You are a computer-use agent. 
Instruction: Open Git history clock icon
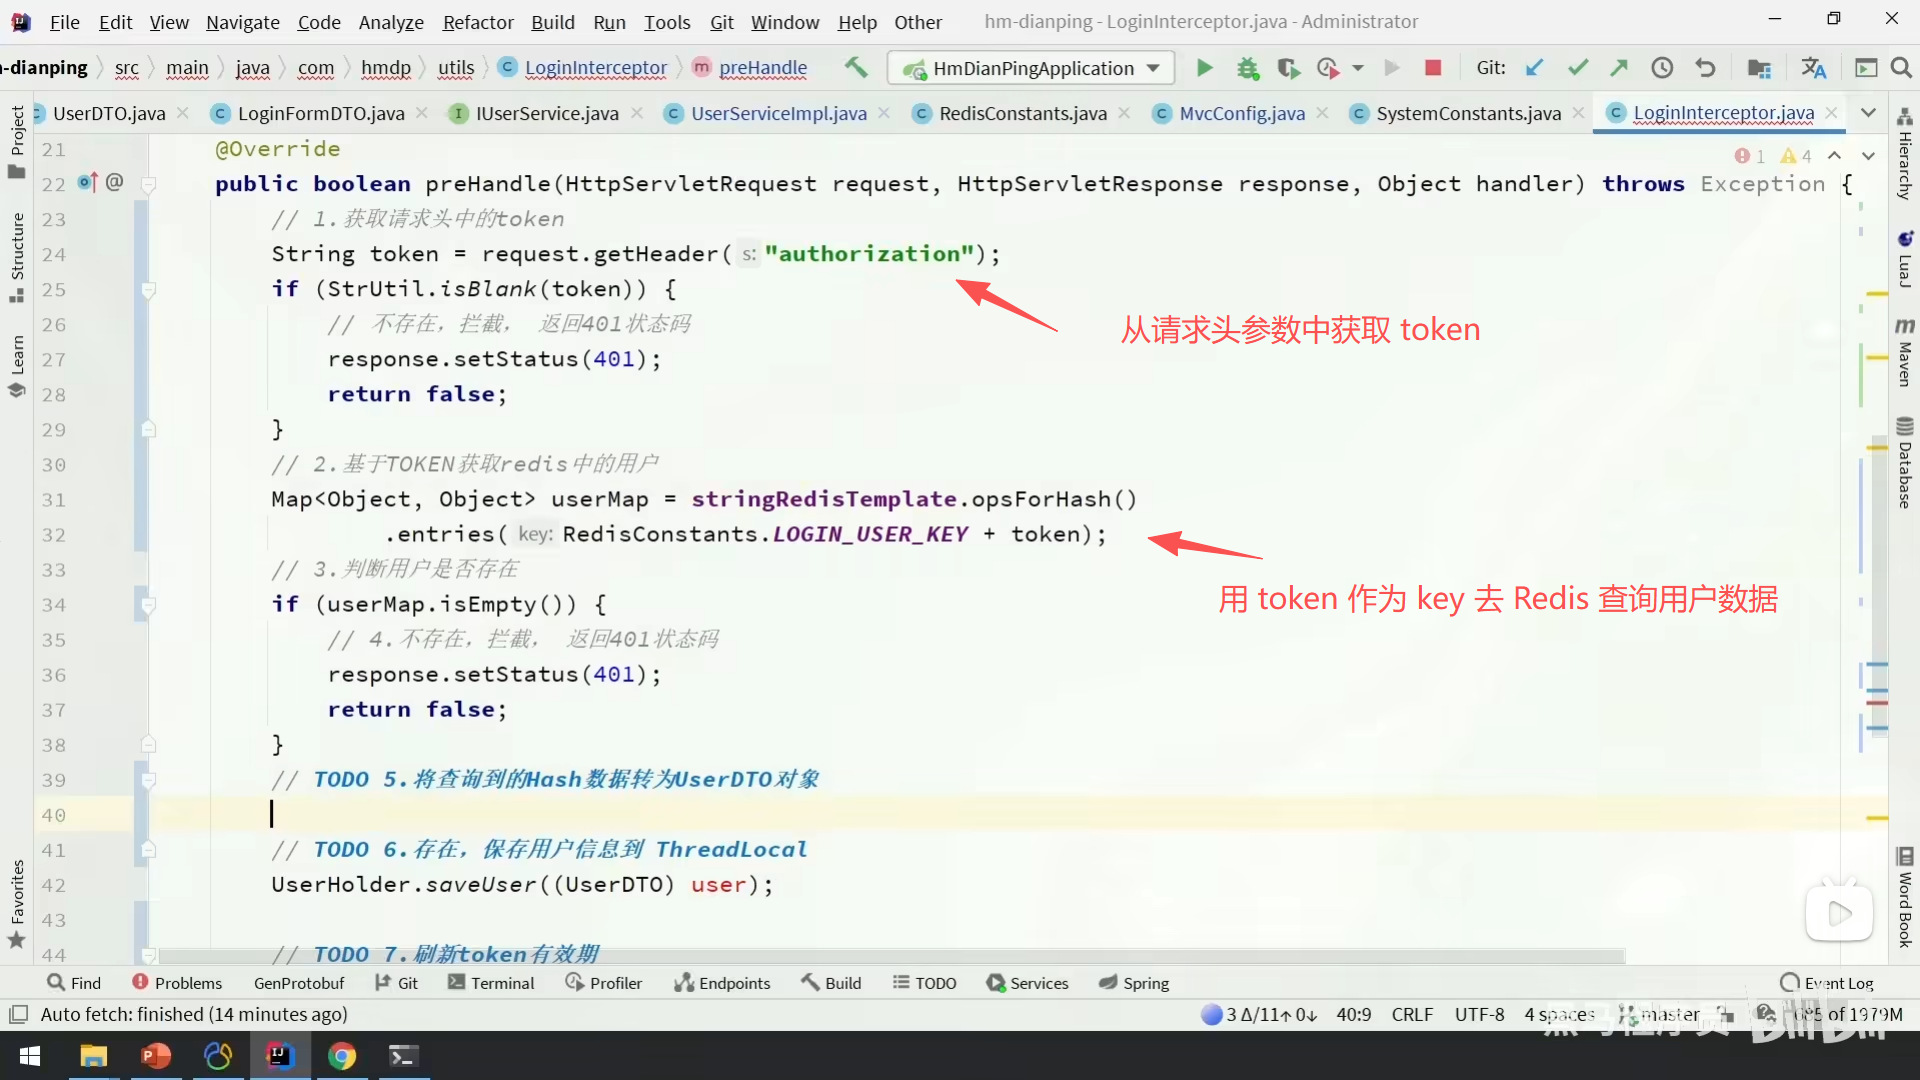(1661, 68)
